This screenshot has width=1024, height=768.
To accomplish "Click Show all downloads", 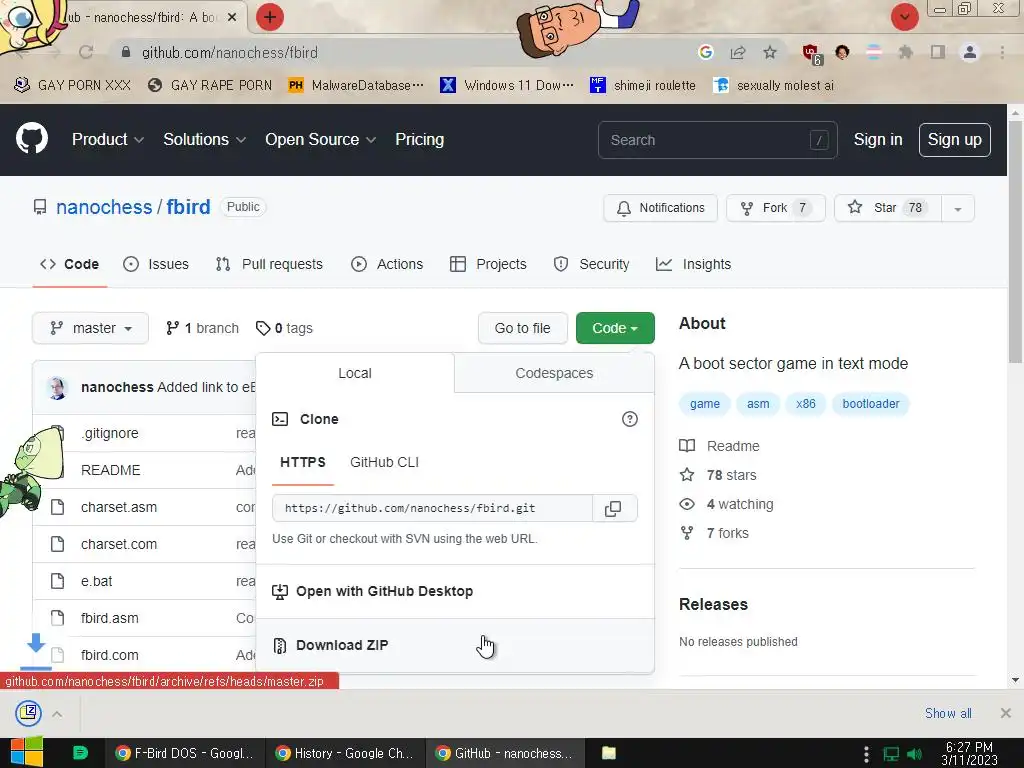I will 948,713.
